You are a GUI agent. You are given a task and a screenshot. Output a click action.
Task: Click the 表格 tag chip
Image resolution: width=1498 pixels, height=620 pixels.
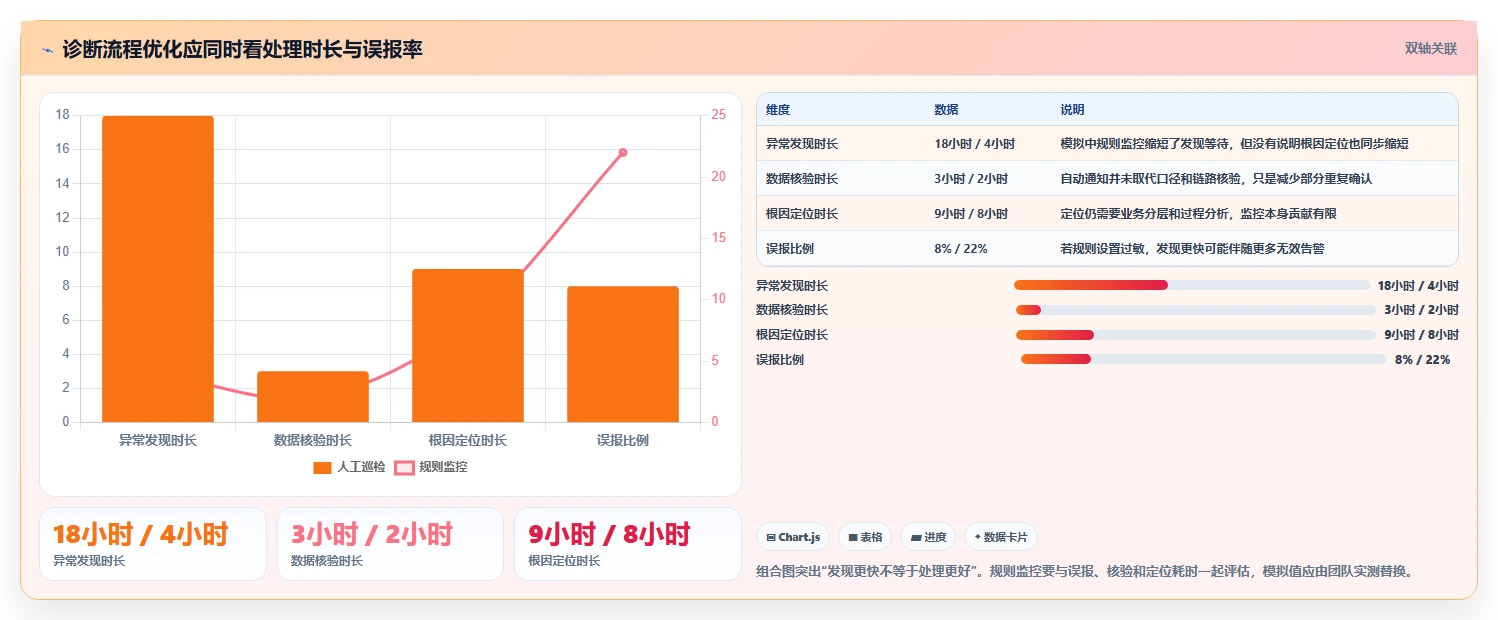(x=865, y=537)
